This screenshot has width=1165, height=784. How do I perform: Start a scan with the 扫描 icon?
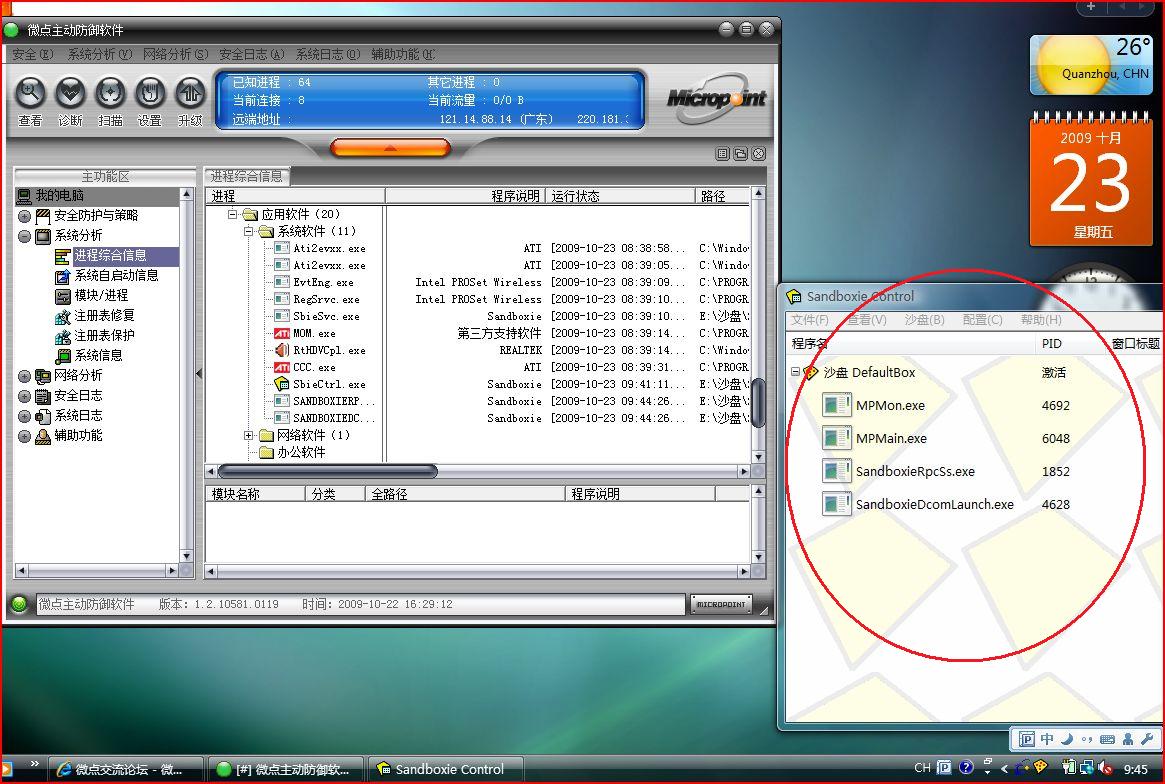click(x=110, y=94)
